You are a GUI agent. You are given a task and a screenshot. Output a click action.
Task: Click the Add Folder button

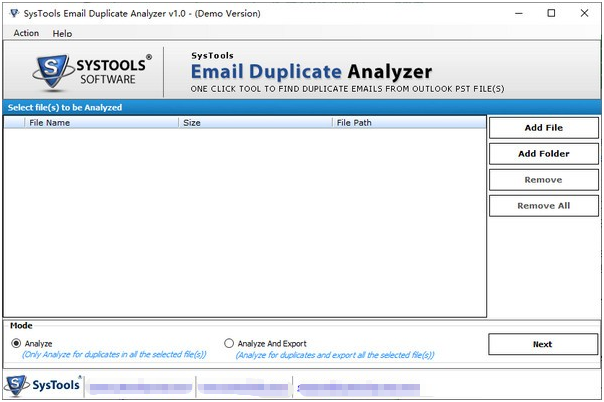(544, 154)
